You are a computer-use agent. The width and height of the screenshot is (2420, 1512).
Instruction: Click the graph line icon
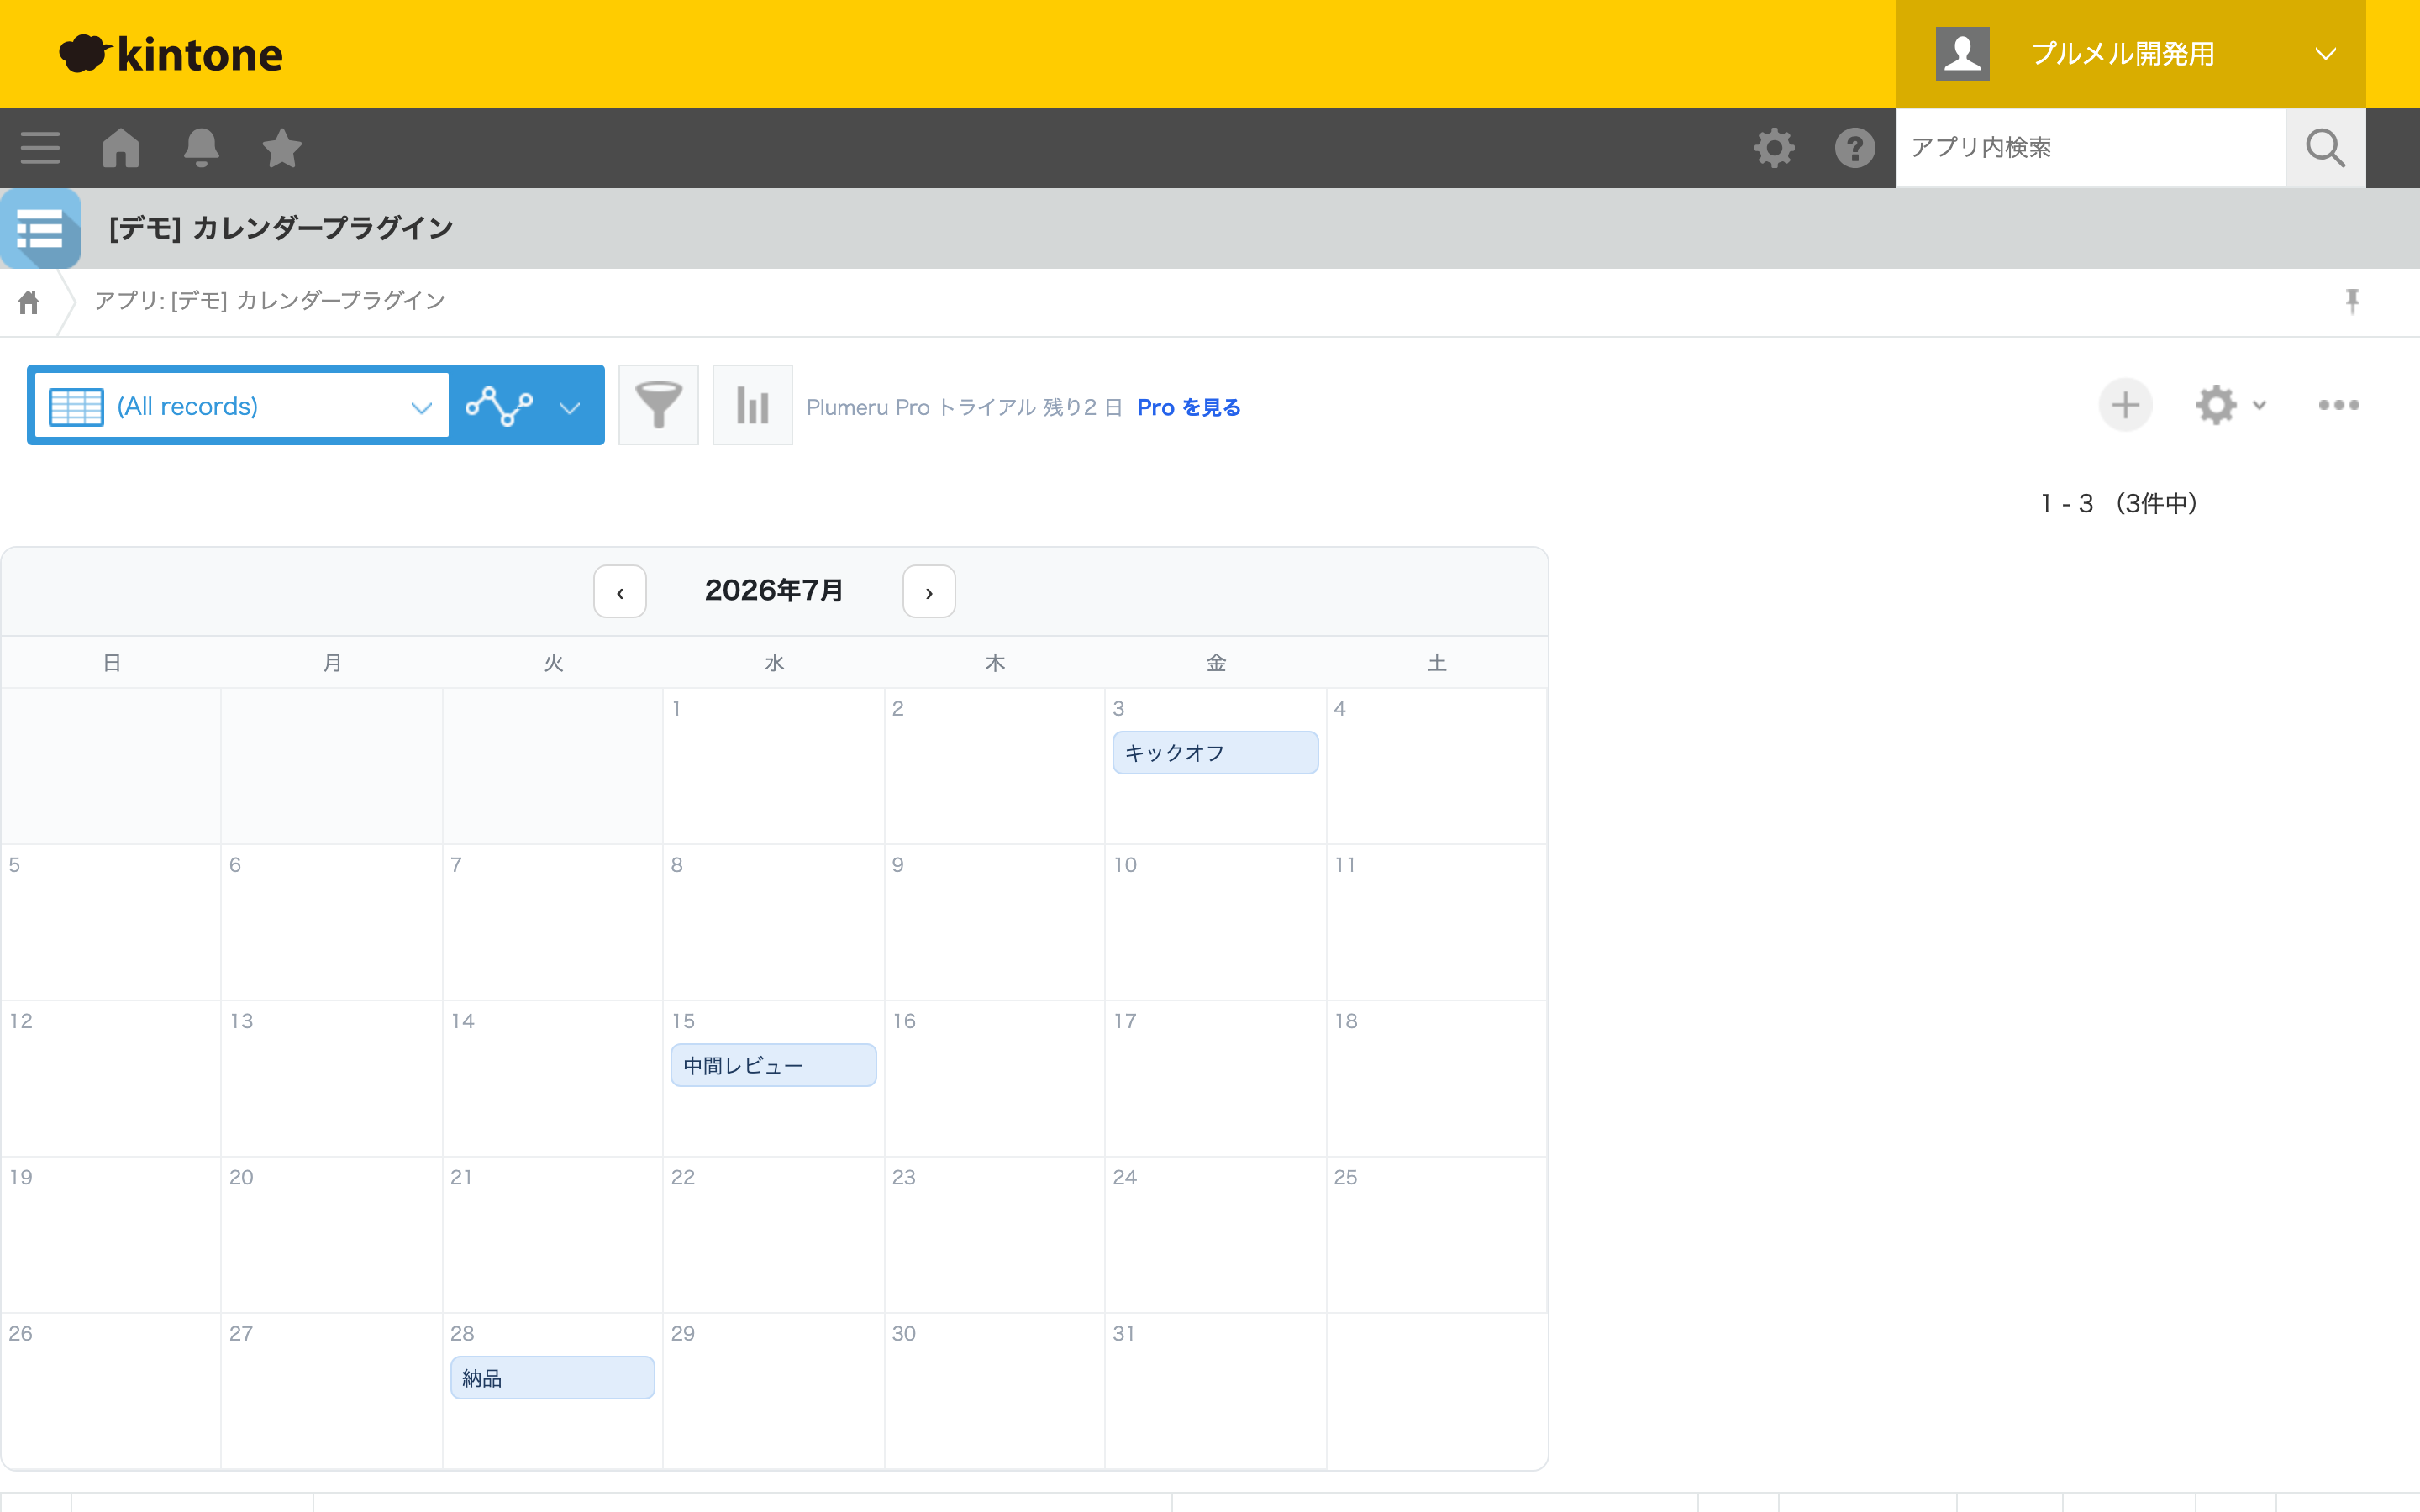[499, 406]
